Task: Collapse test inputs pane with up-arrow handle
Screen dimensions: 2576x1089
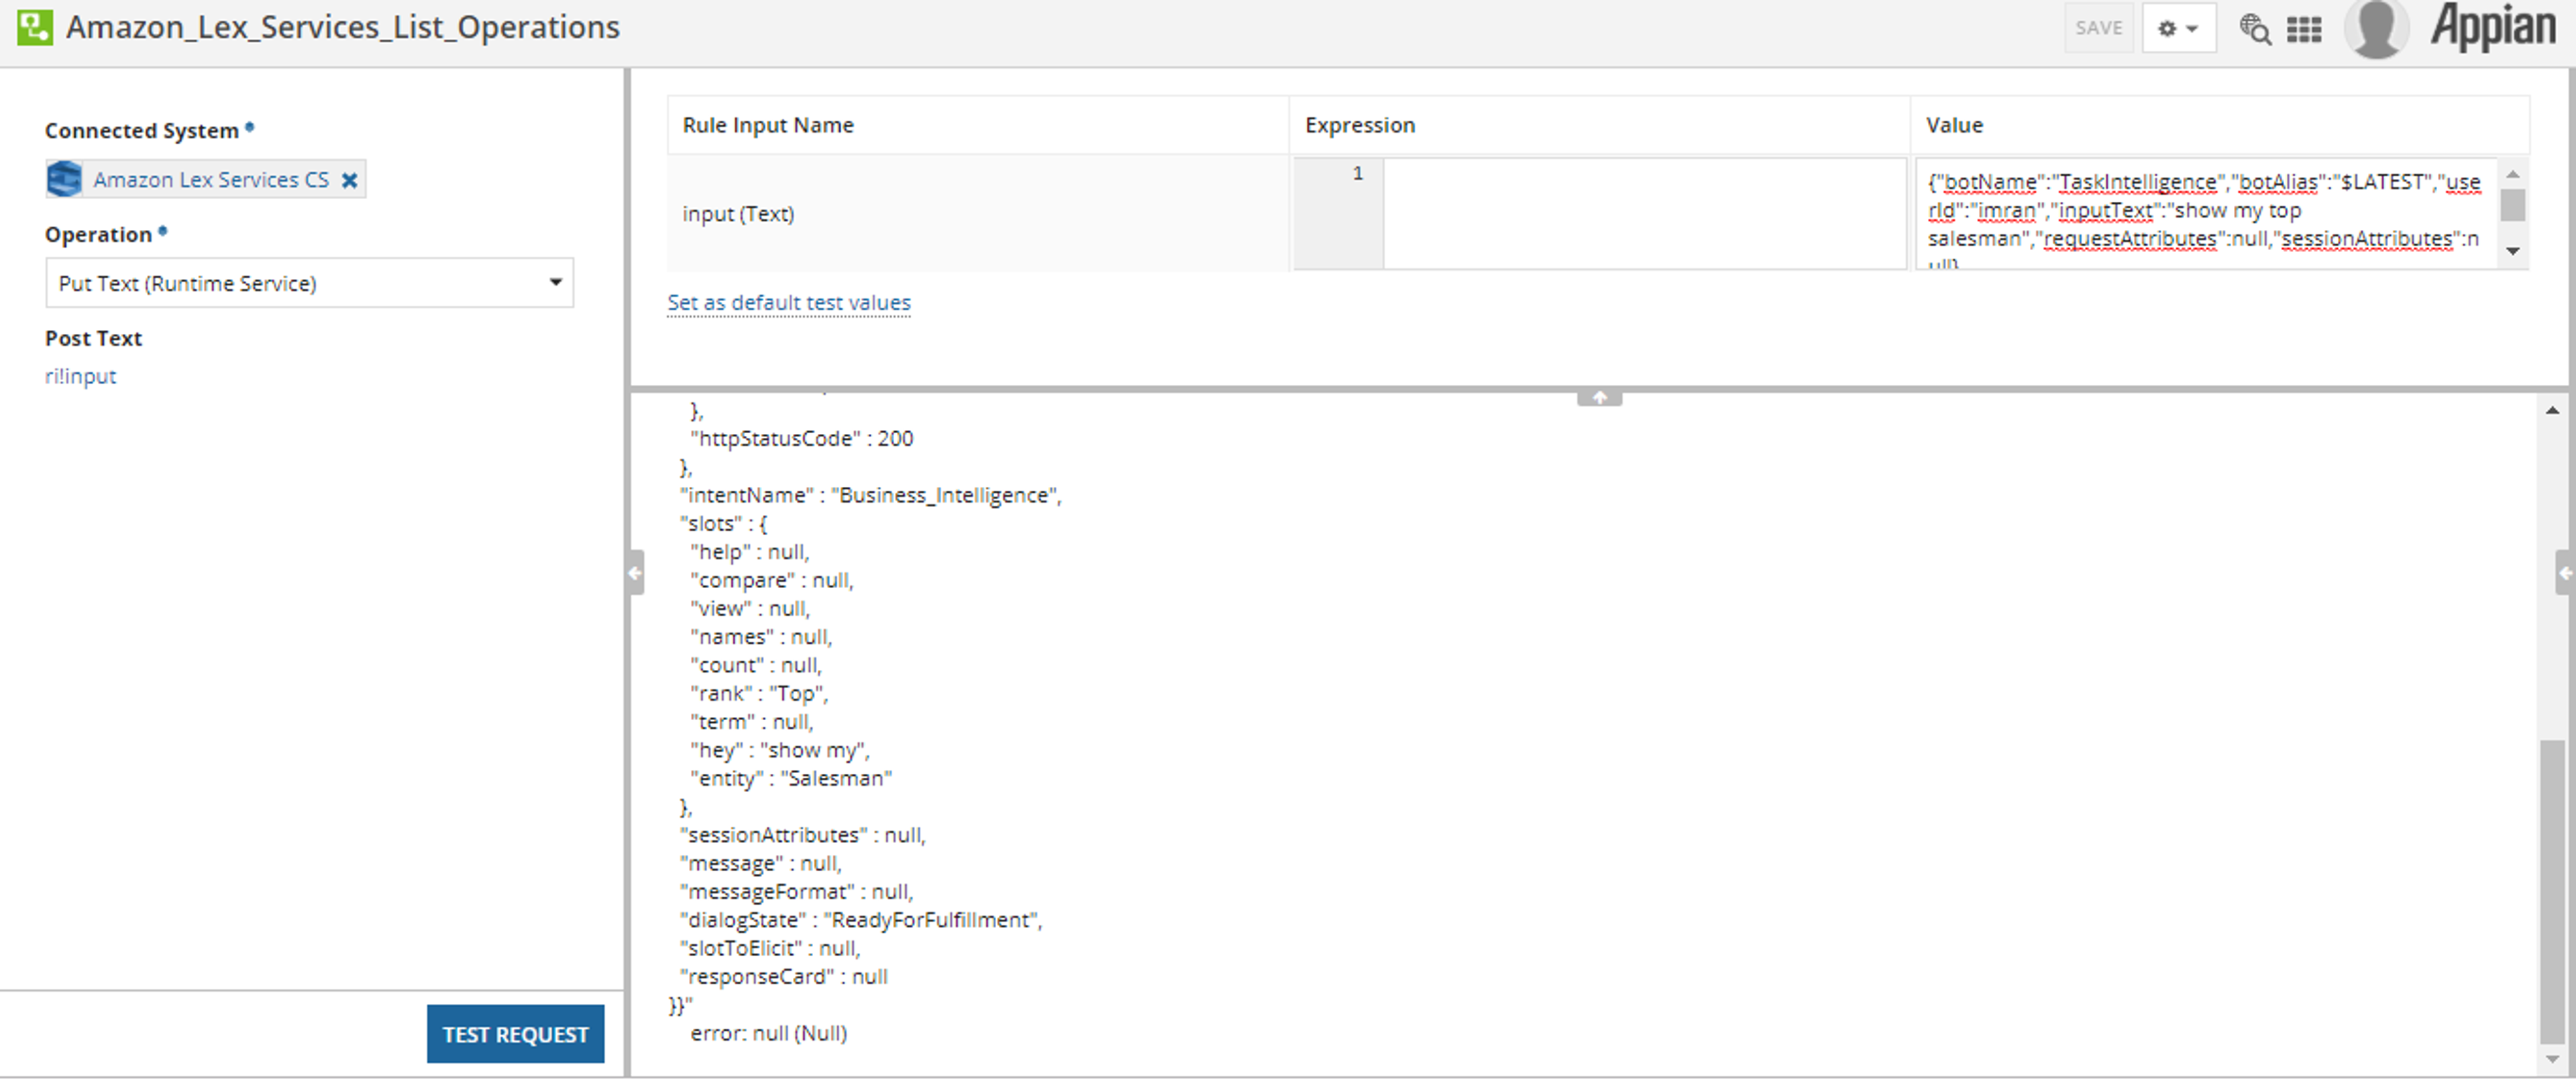Action: tap(1599, 398)
